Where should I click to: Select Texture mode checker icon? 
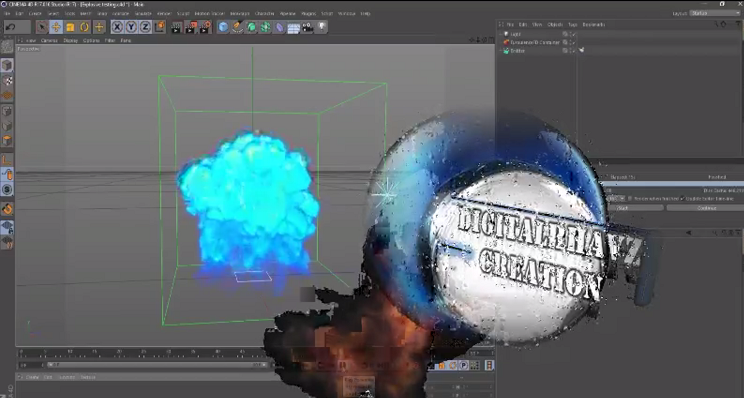pos(7,80)
